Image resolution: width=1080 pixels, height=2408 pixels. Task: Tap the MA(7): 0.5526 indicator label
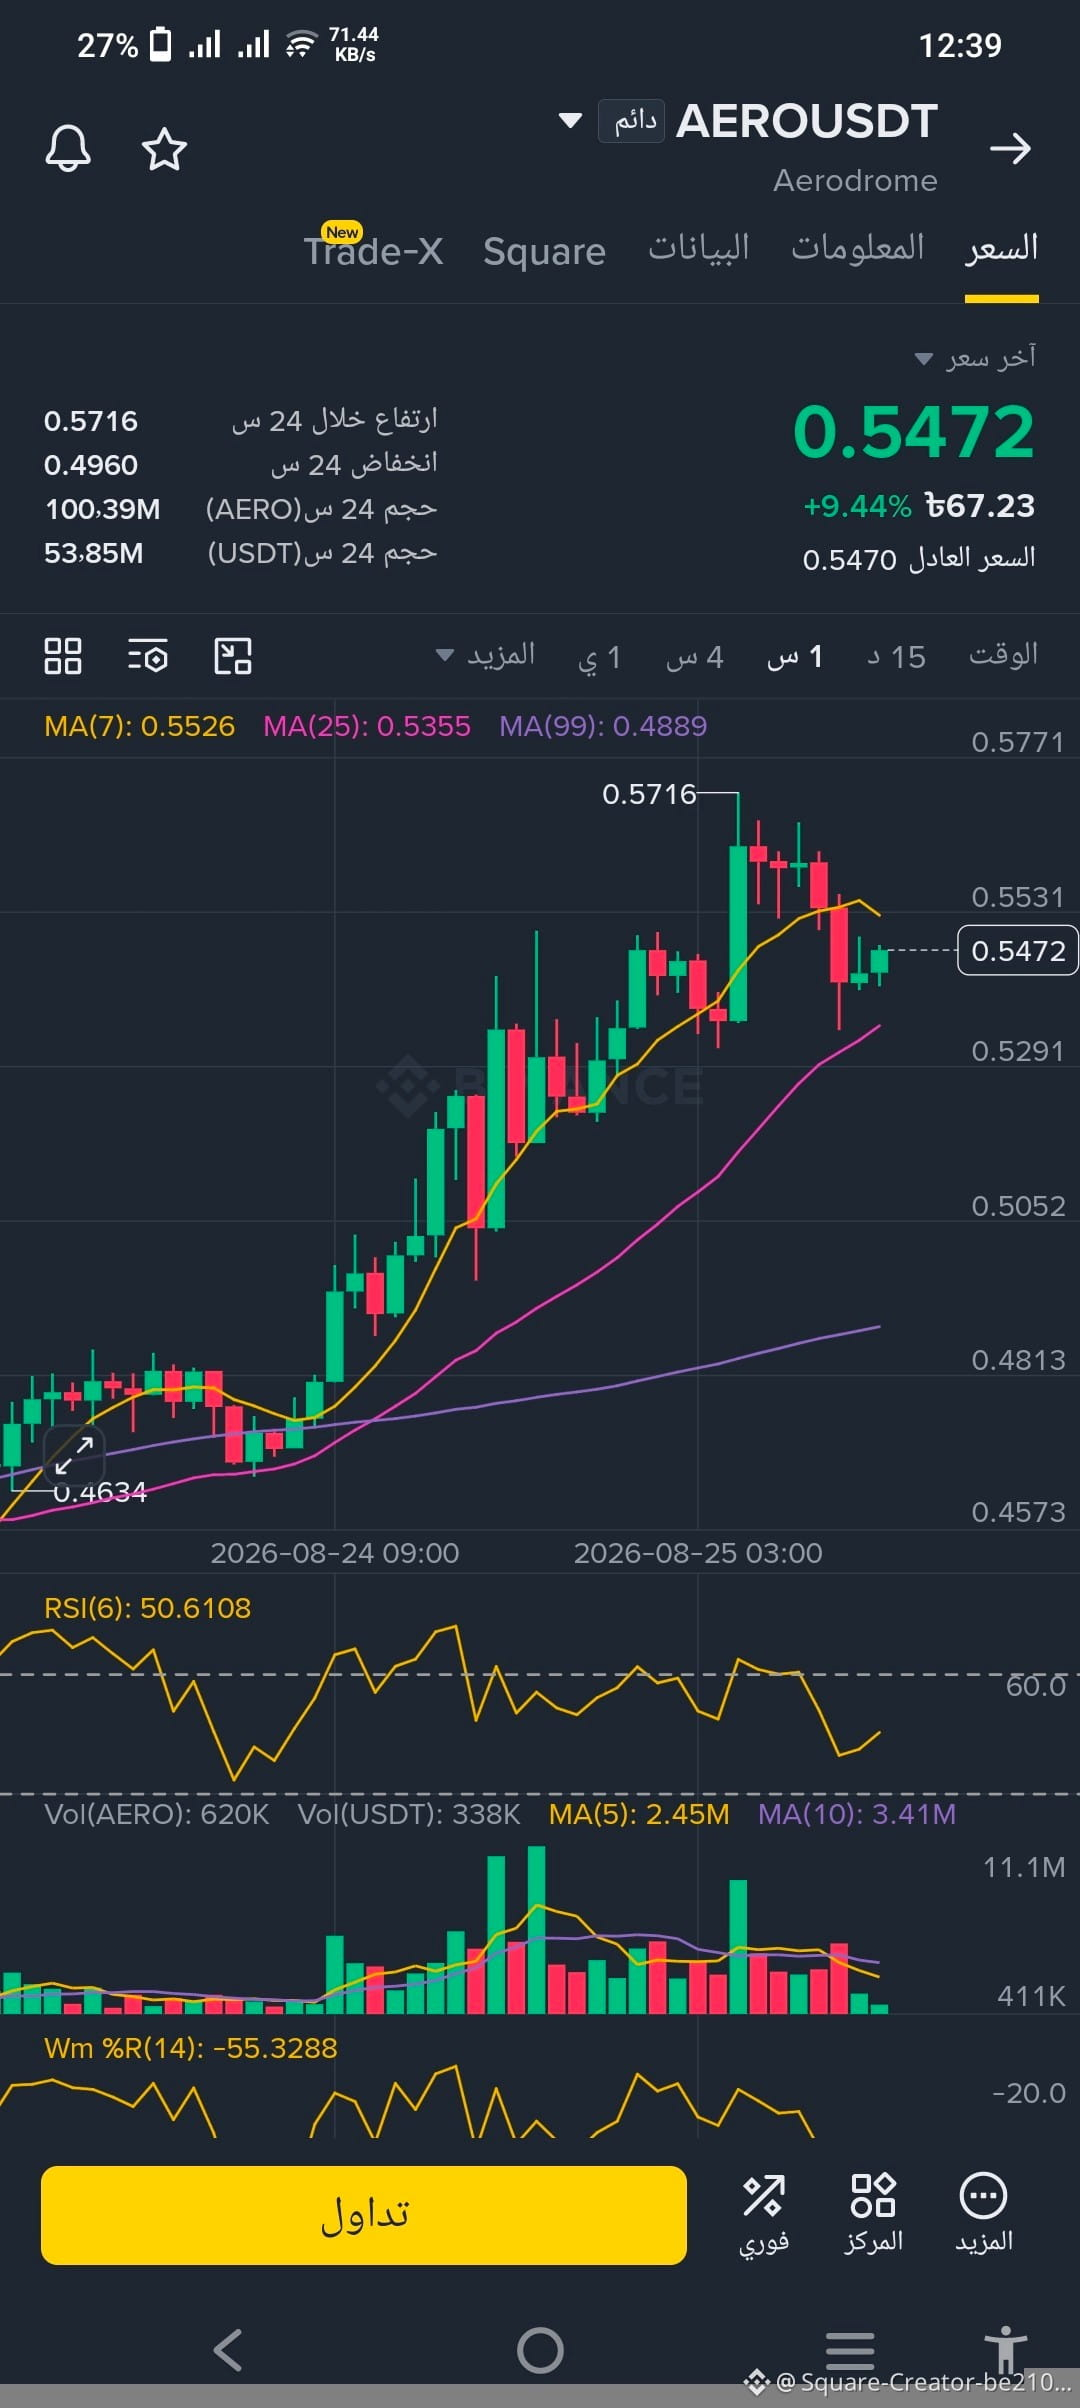[139, 726]
